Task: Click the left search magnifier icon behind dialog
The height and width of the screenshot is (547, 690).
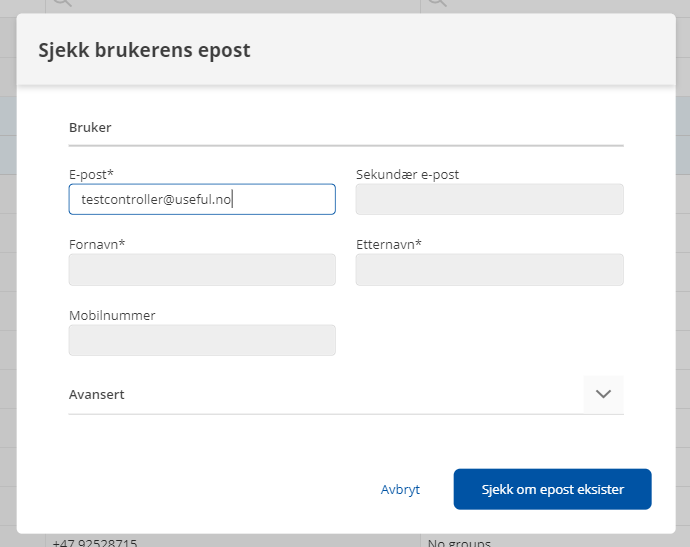Action: coord(62,4)
